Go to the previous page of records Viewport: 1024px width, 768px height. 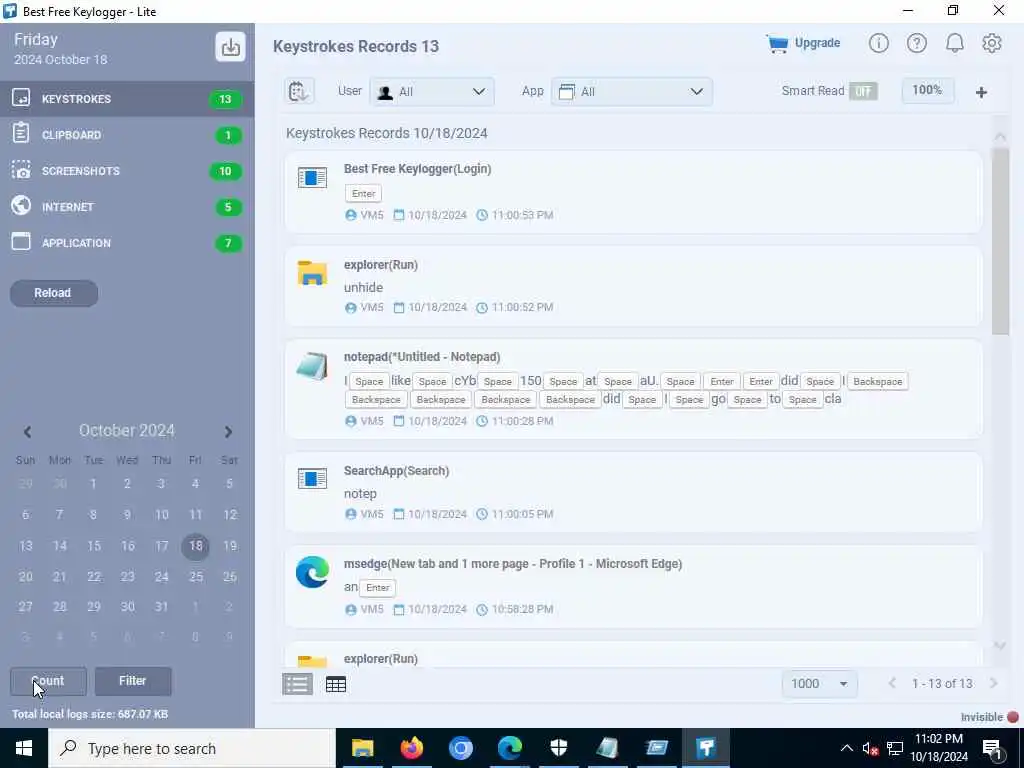[892, 683]
